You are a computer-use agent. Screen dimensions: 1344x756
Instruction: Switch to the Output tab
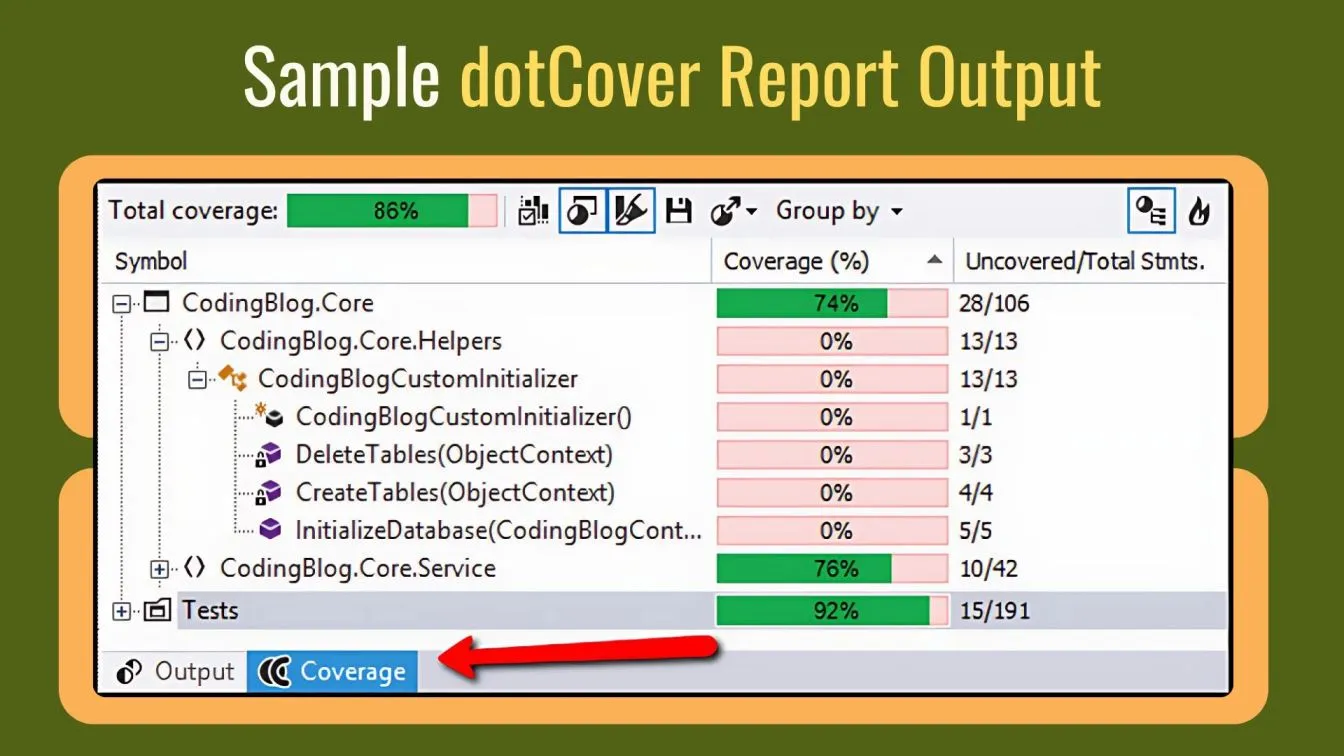tap(175, 672)
